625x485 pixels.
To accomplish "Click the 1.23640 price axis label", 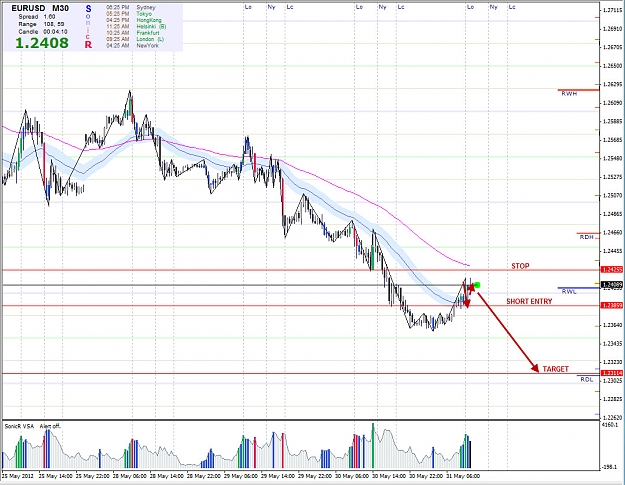I will point(612,325).
